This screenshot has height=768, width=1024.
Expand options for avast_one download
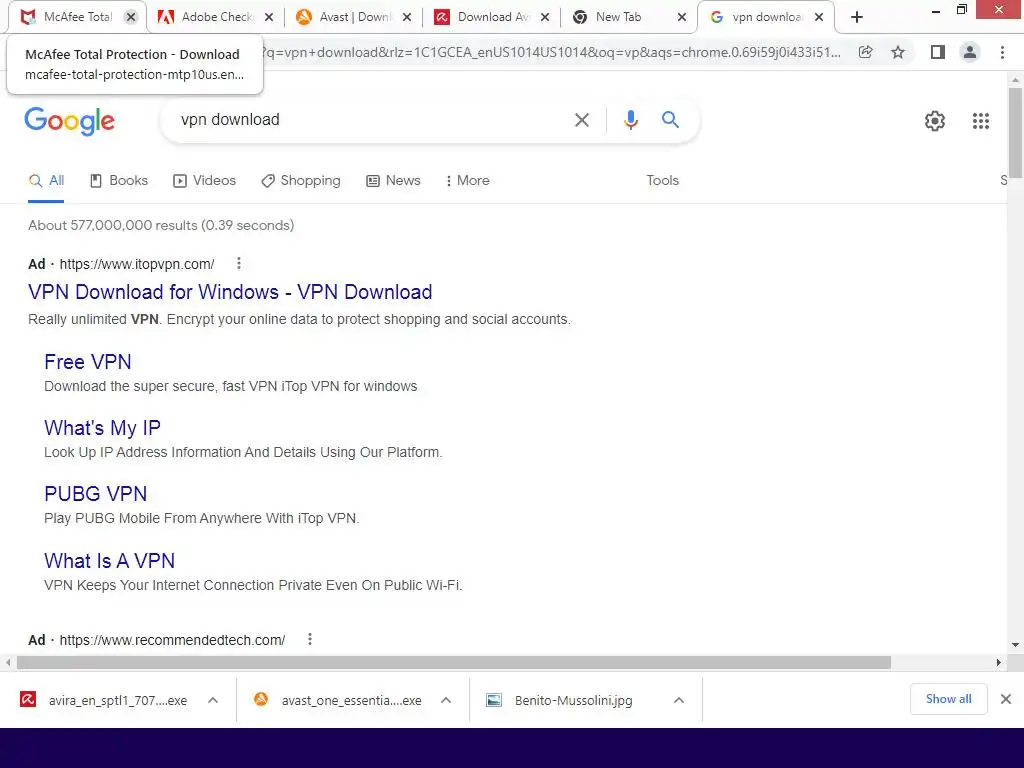446,700
